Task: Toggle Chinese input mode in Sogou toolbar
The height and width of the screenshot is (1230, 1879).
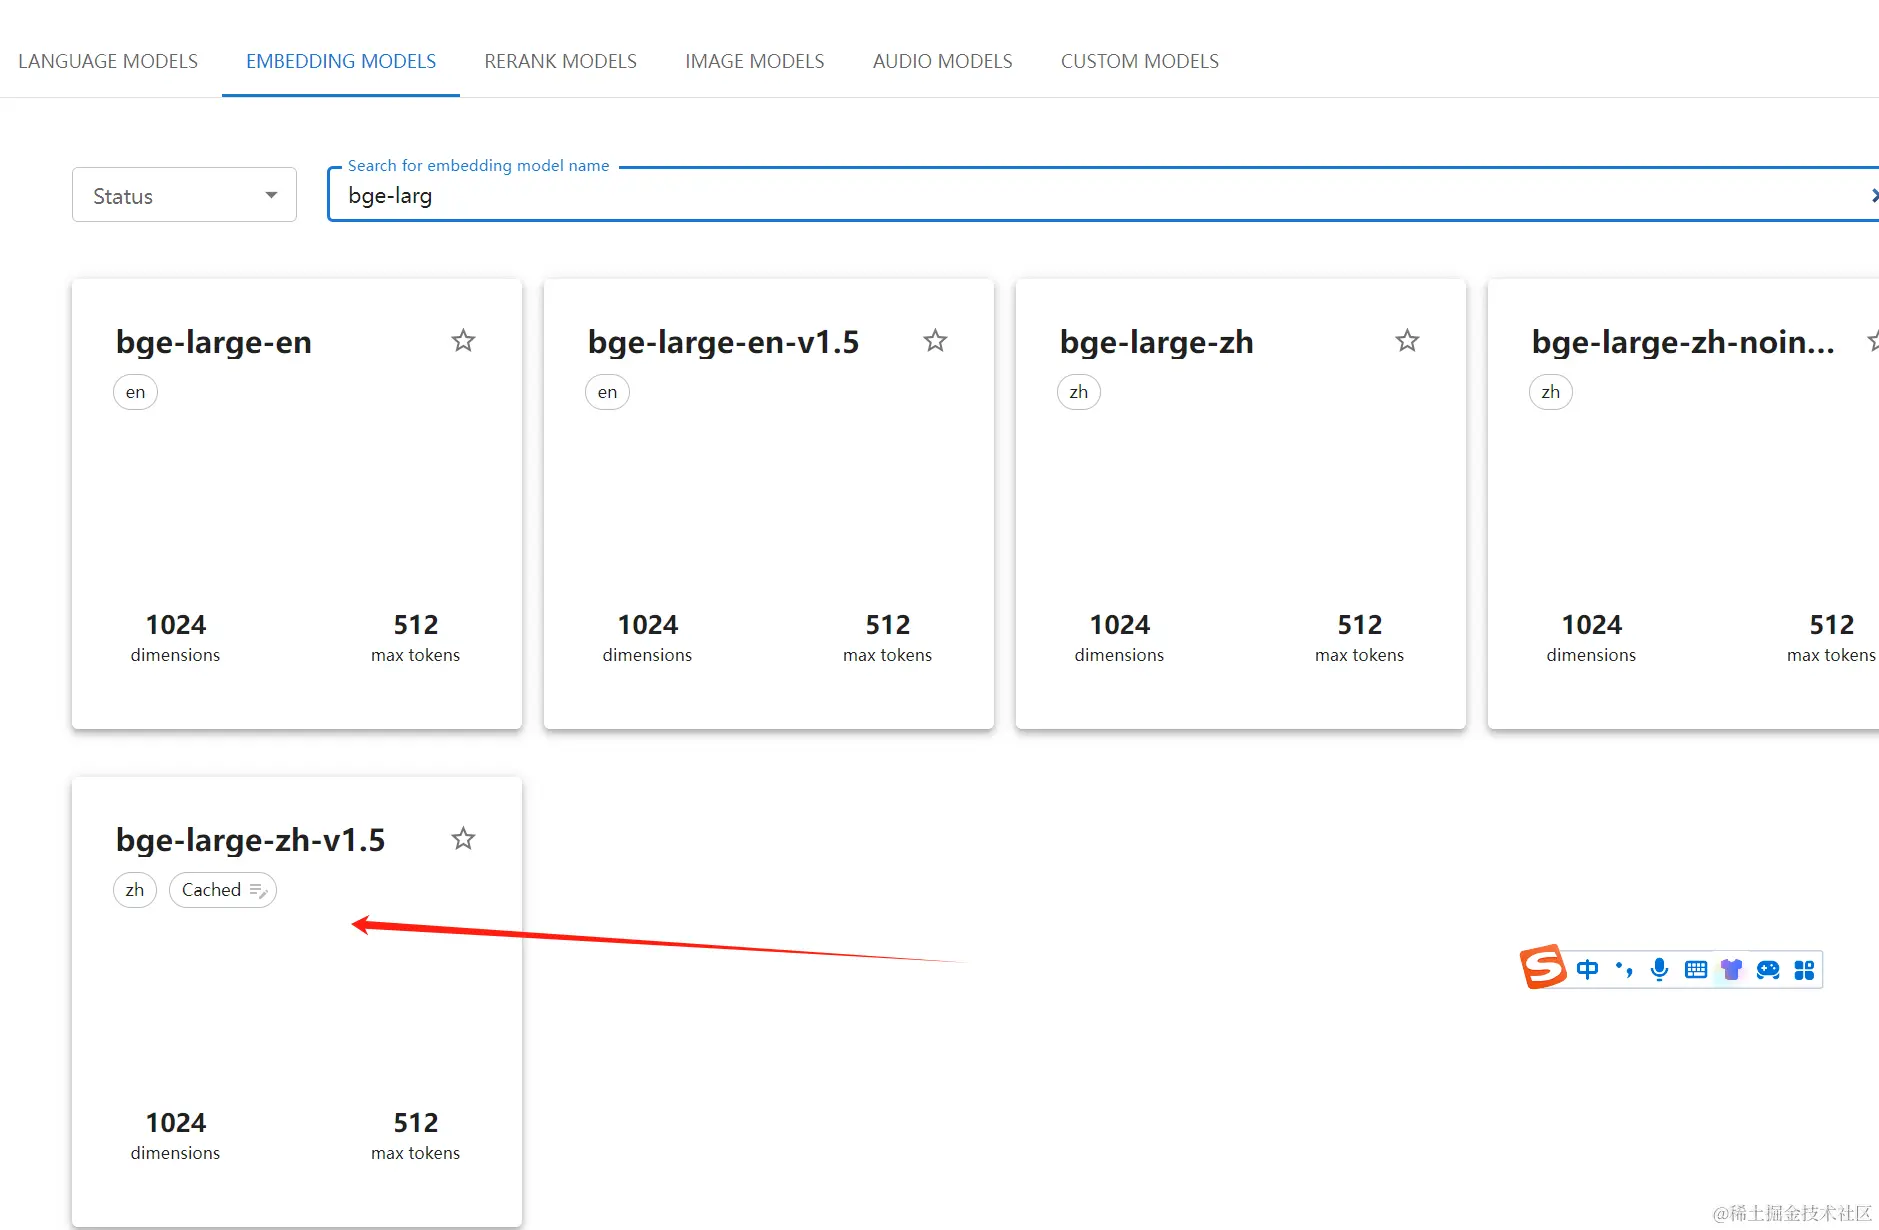Action: tap(1587, 969)
